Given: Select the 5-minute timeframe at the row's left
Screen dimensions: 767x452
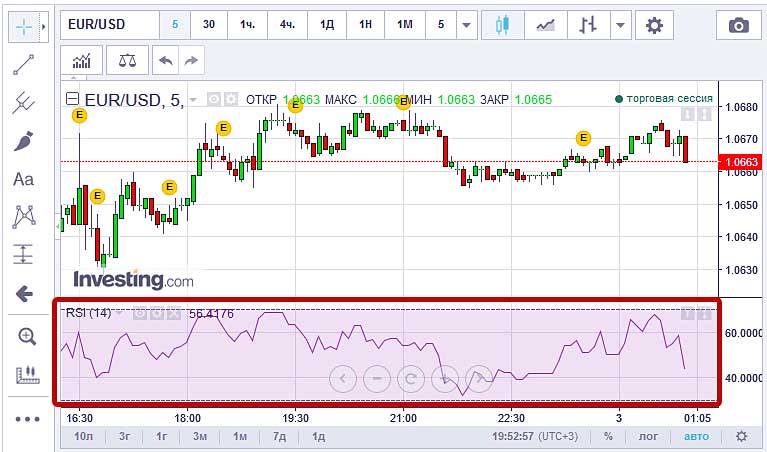Looking at the screenshot, I should pos(175,24).
